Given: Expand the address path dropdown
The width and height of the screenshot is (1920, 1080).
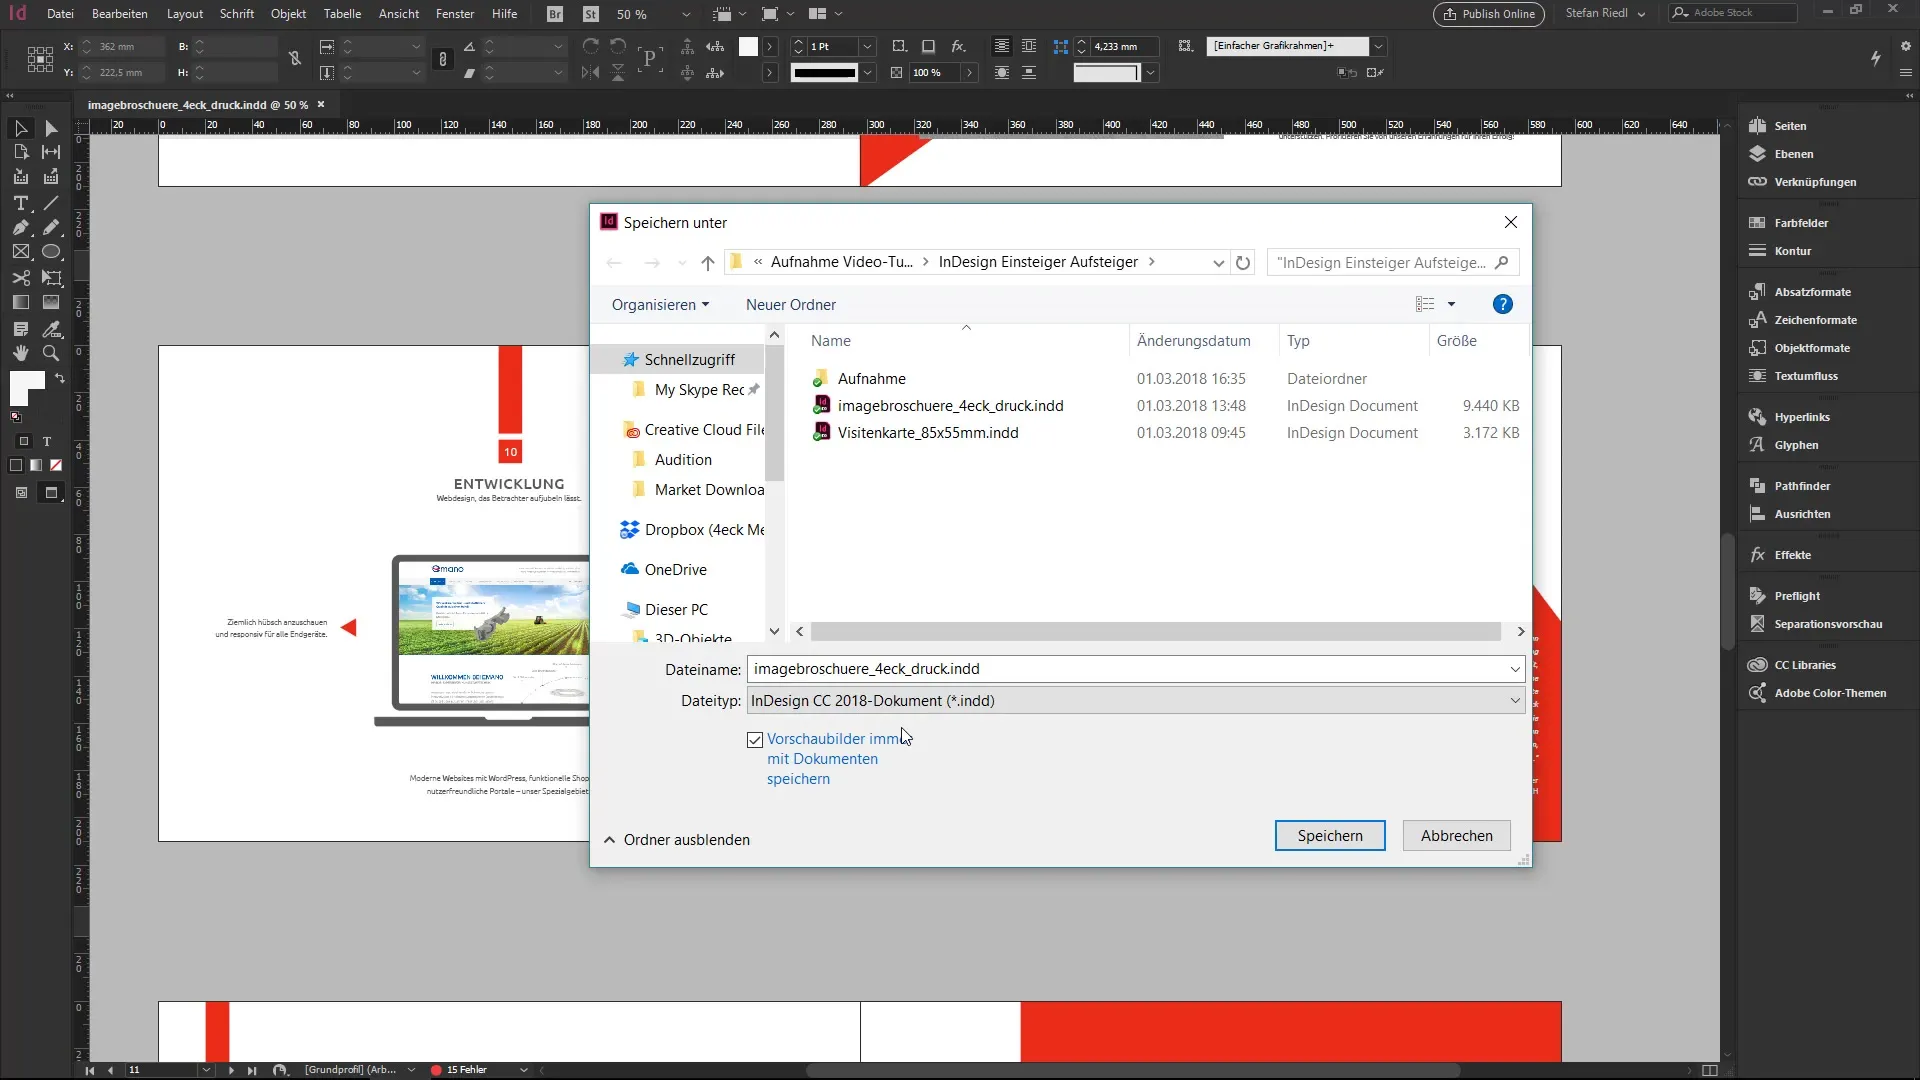Looking at the screenshot, I should (1218, 262).
